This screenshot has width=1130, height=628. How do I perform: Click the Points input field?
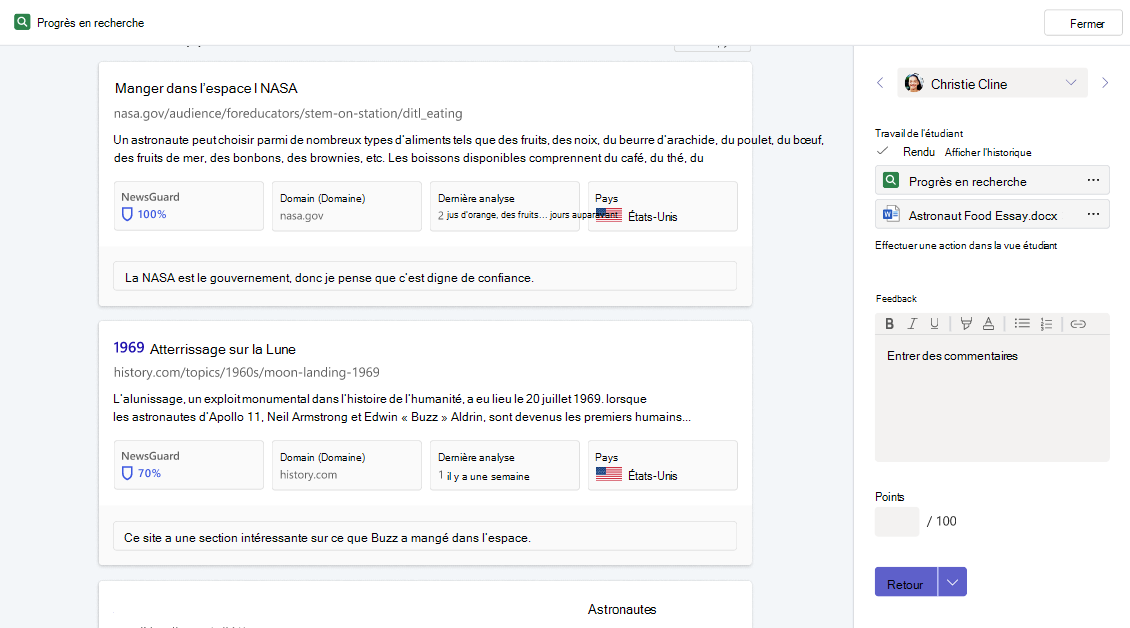[897, 521]
